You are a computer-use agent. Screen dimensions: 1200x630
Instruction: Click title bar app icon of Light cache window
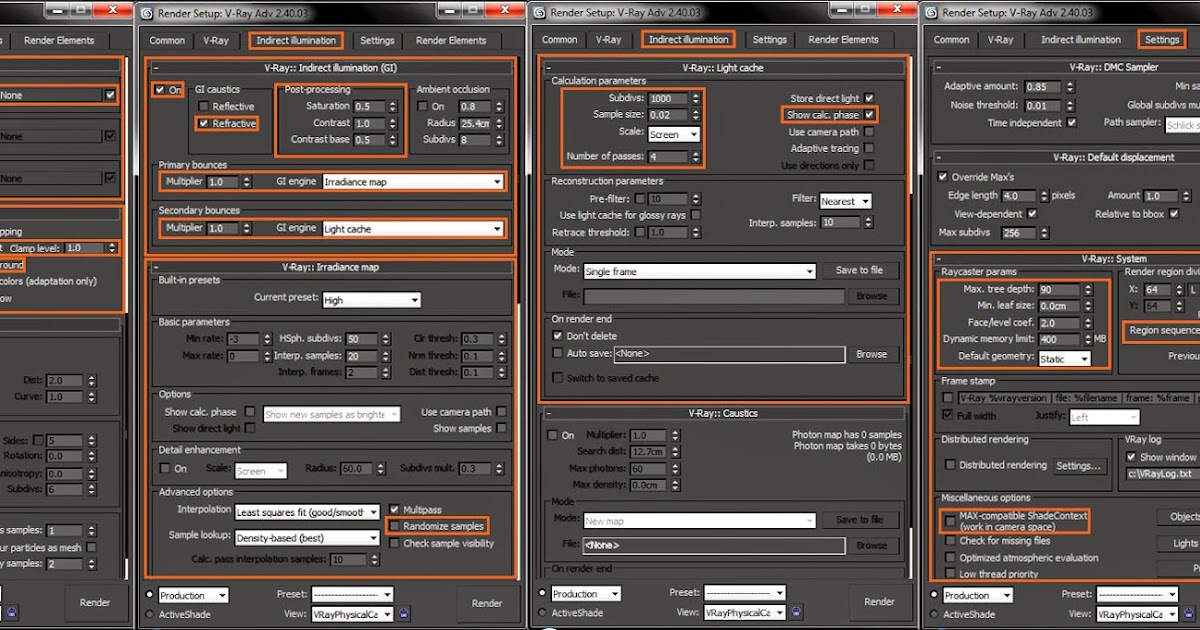click(540, 13)
